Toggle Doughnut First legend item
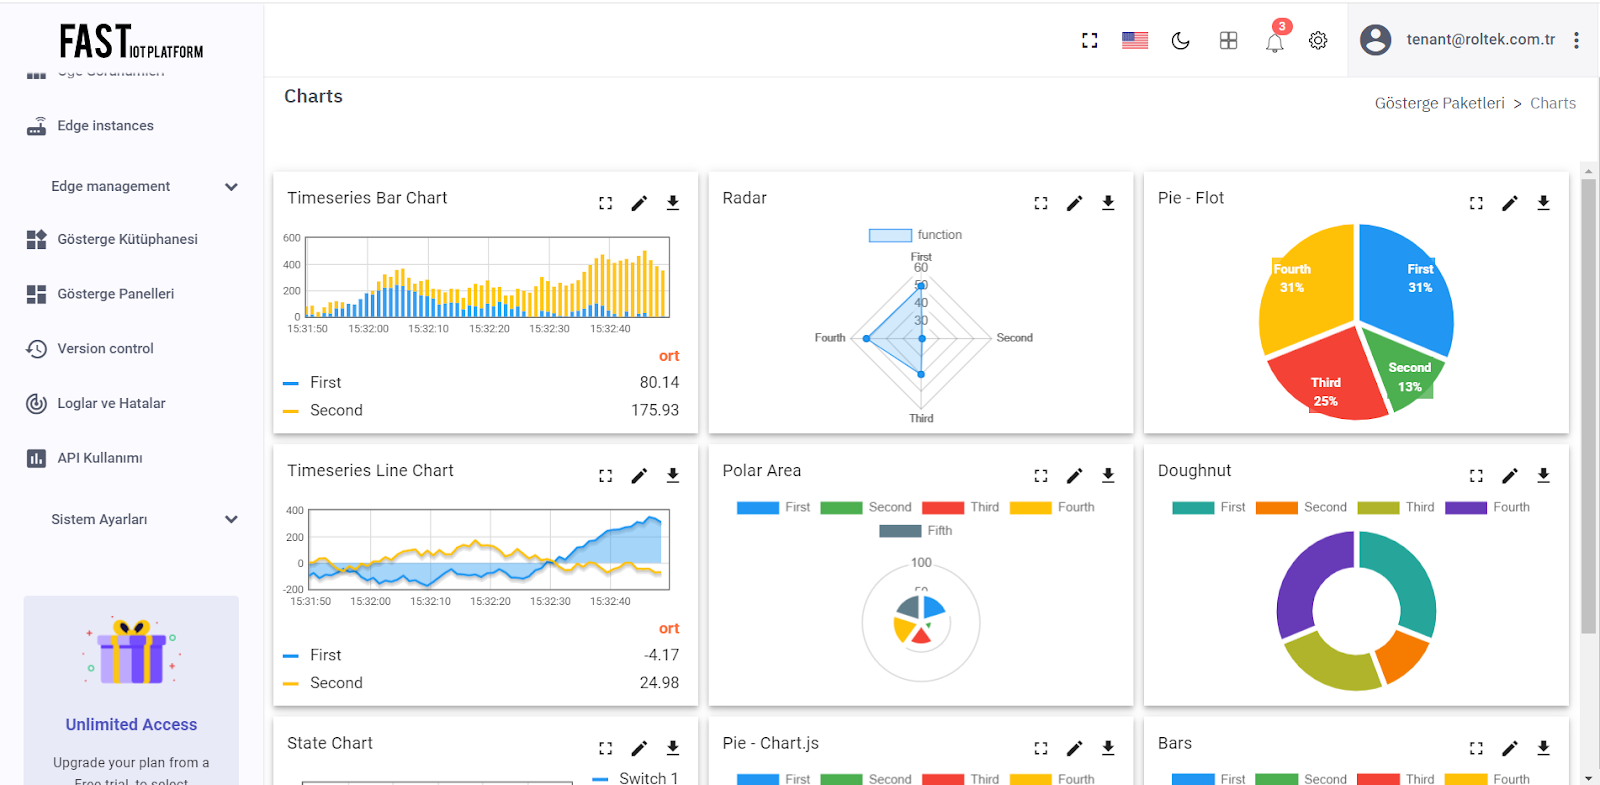 point(1209,508)
